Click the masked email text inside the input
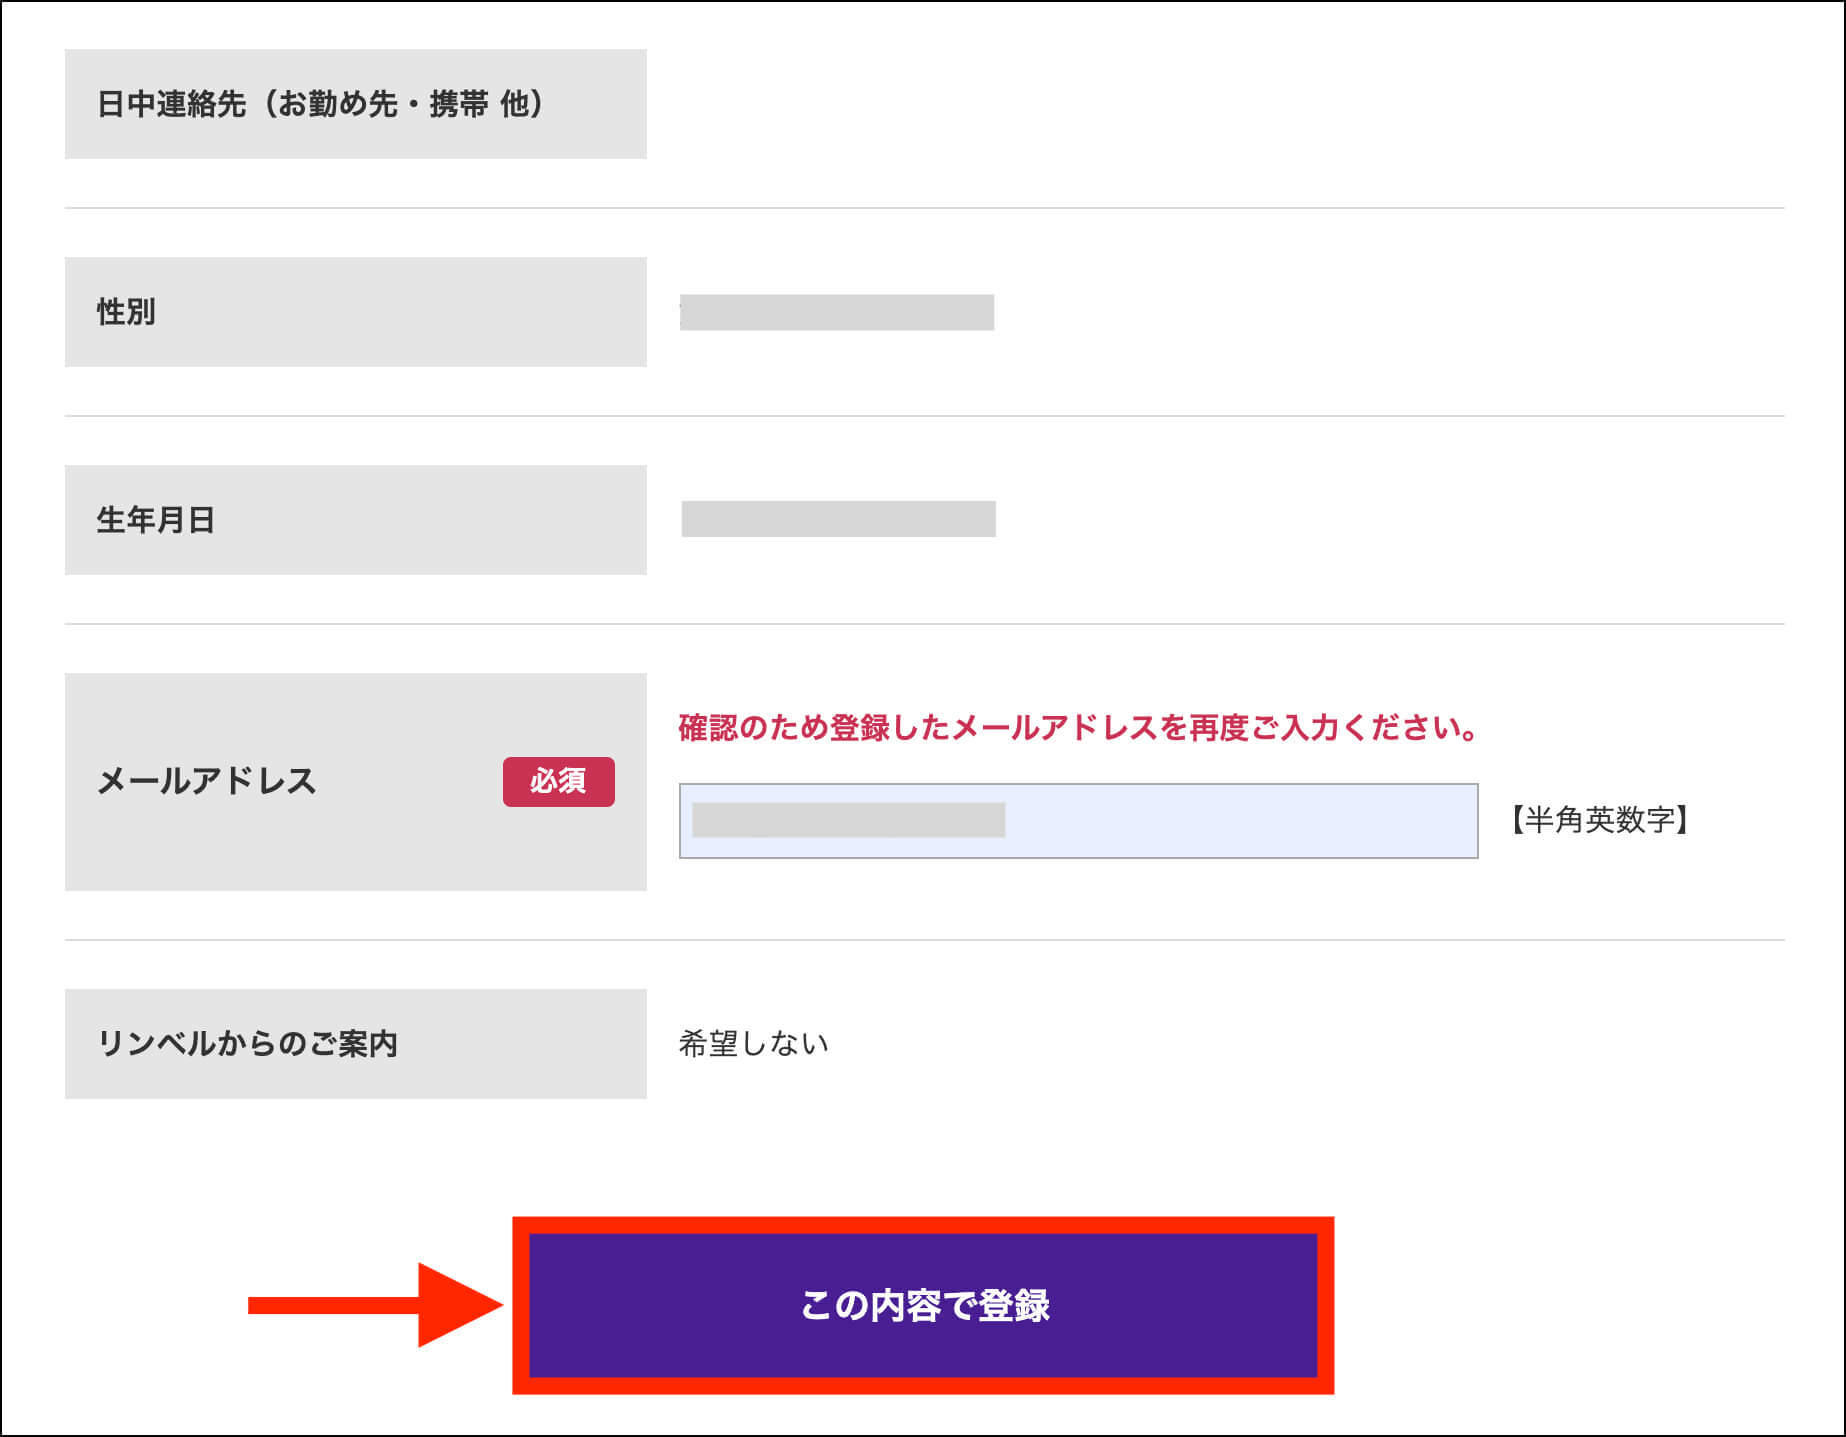 pos(848,820)
